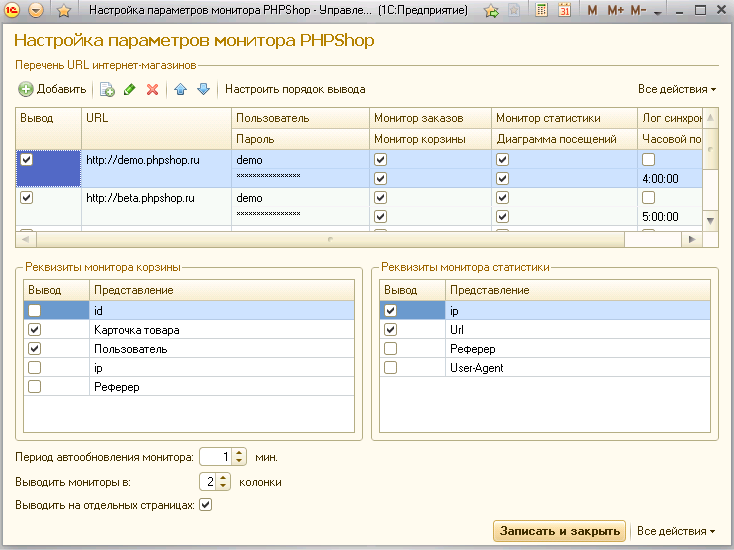Increase the Выводить мониторы в columns value
Viewport: 734px width, 550px height.
tap(224, 477)
